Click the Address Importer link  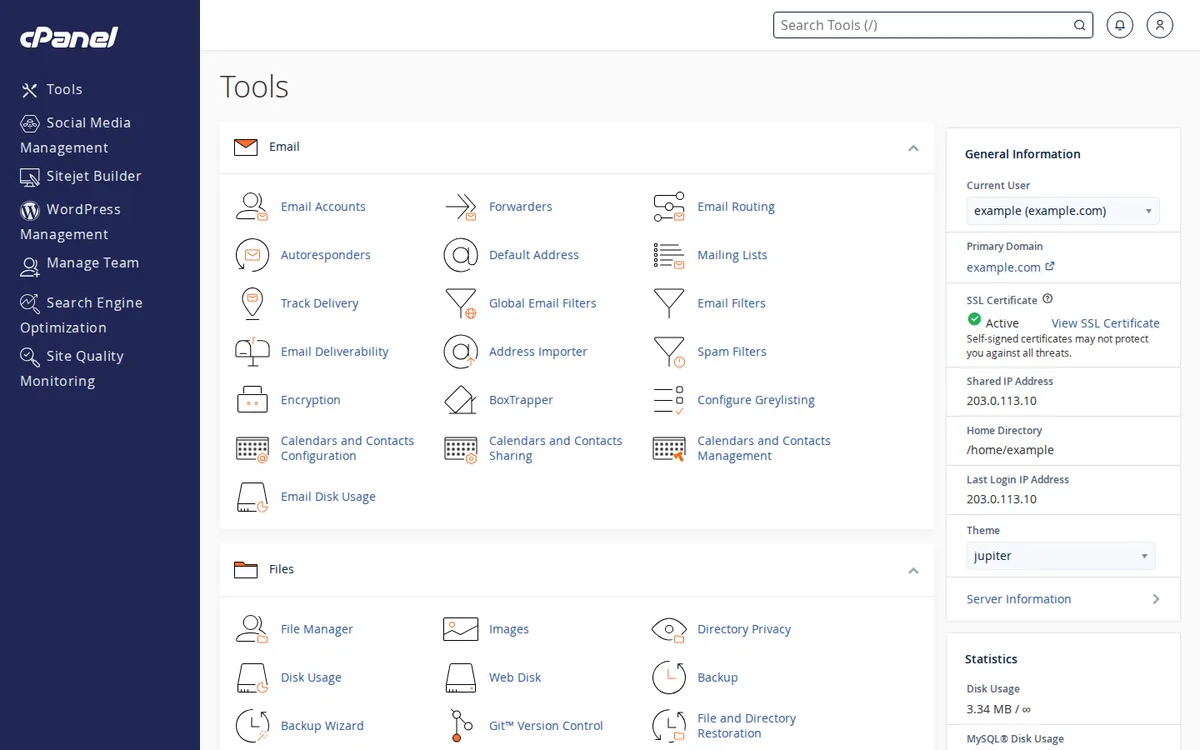point(538,352)
